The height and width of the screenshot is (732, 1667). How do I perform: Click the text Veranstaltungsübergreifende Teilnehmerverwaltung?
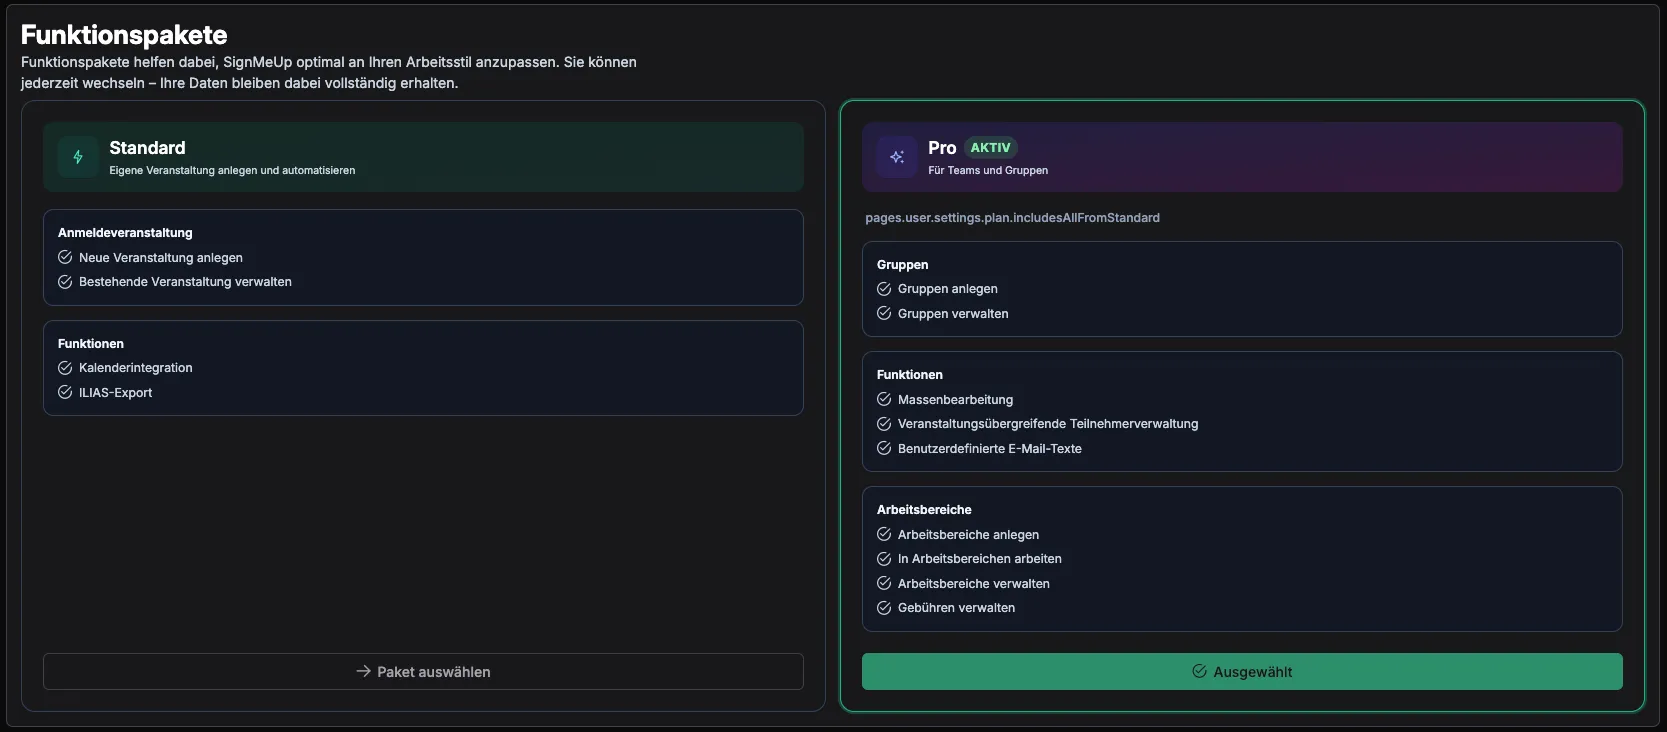click(x=1048, y=424)
